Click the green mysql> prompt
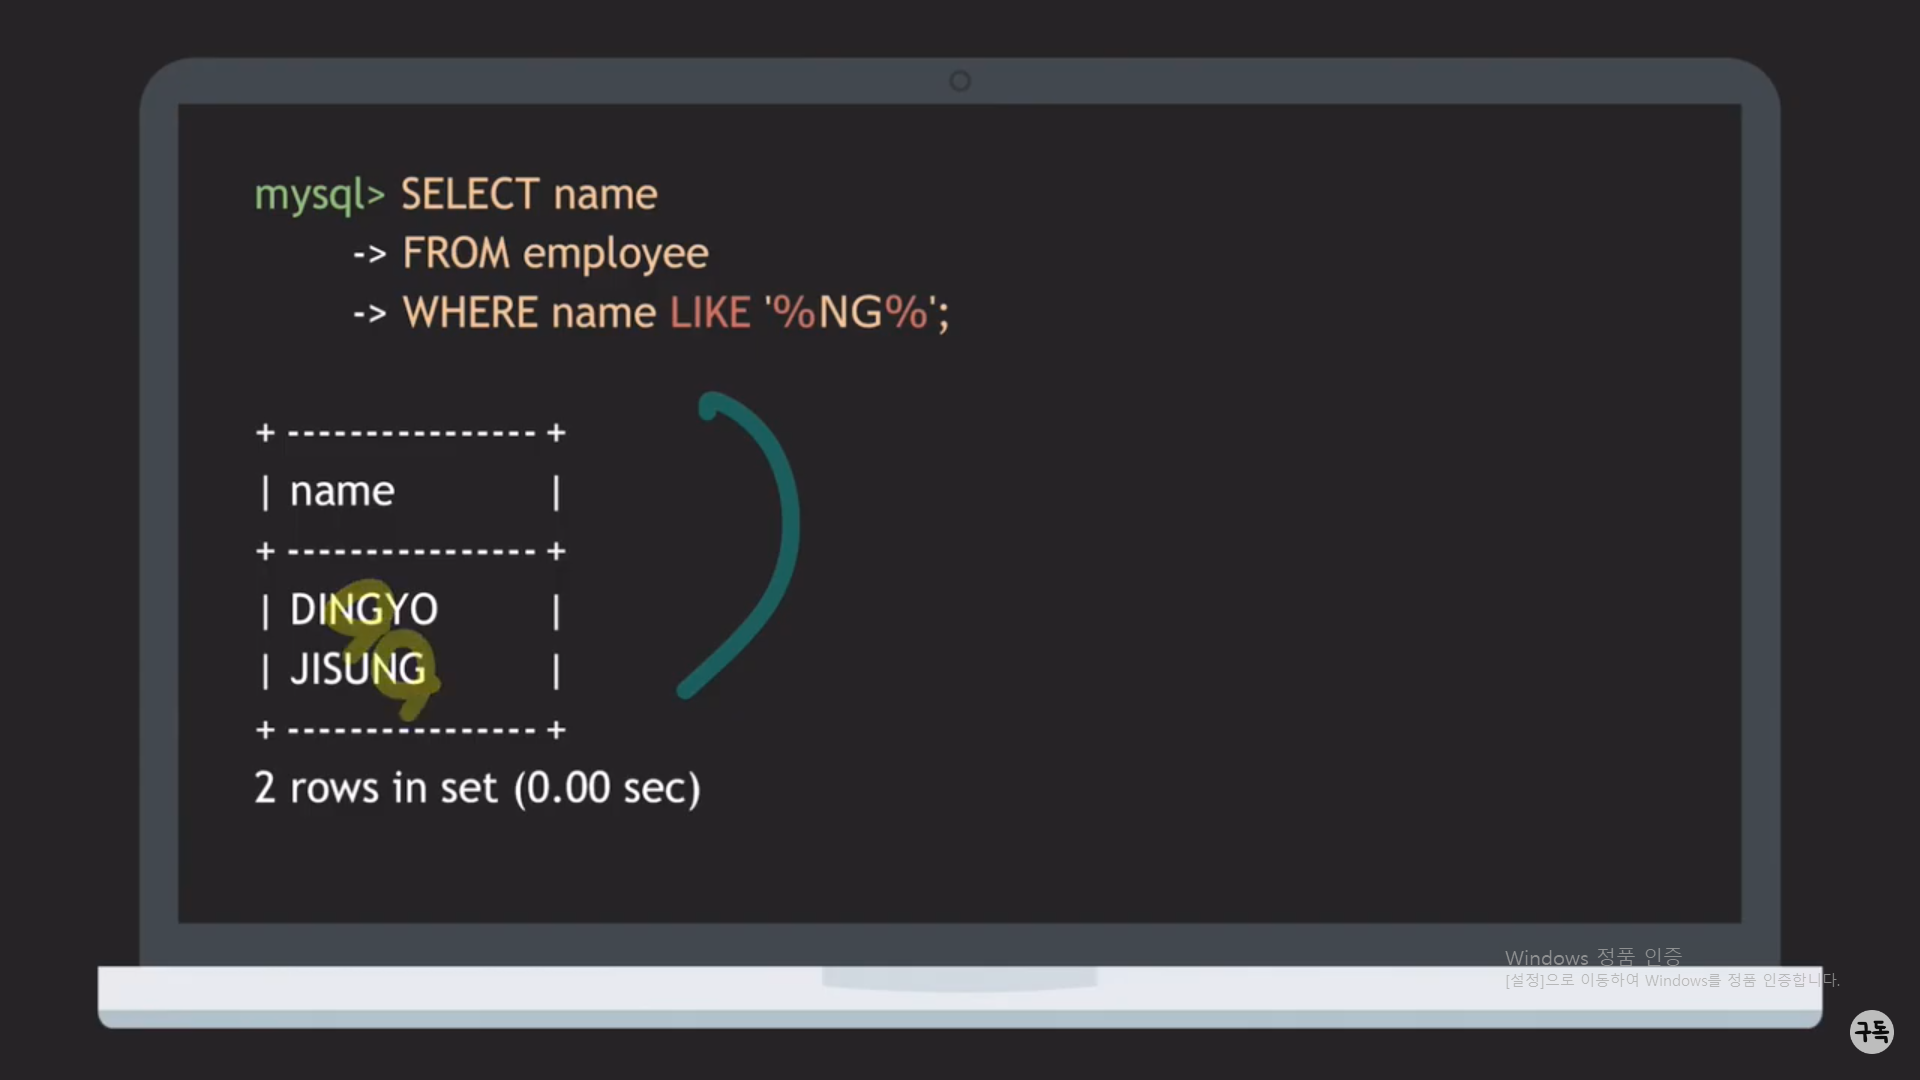1920x1080 pixels. coord(319,194)
